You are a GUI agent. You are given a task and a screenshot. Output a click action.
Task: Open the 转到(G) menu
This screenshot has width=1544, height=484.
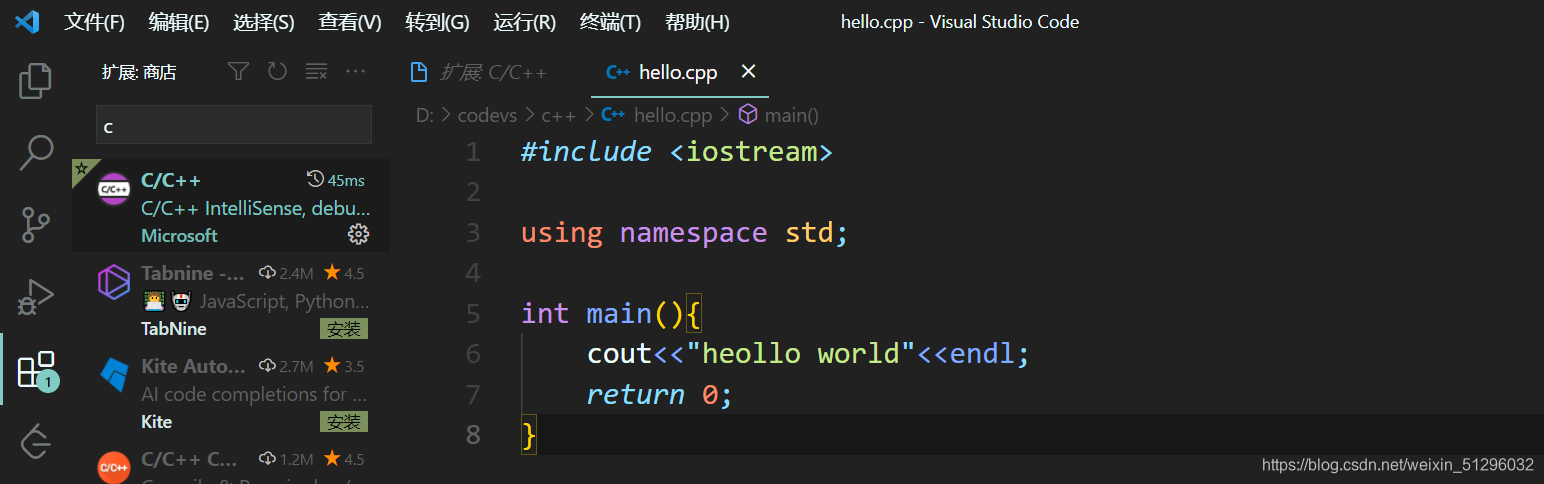pos(437,22)
